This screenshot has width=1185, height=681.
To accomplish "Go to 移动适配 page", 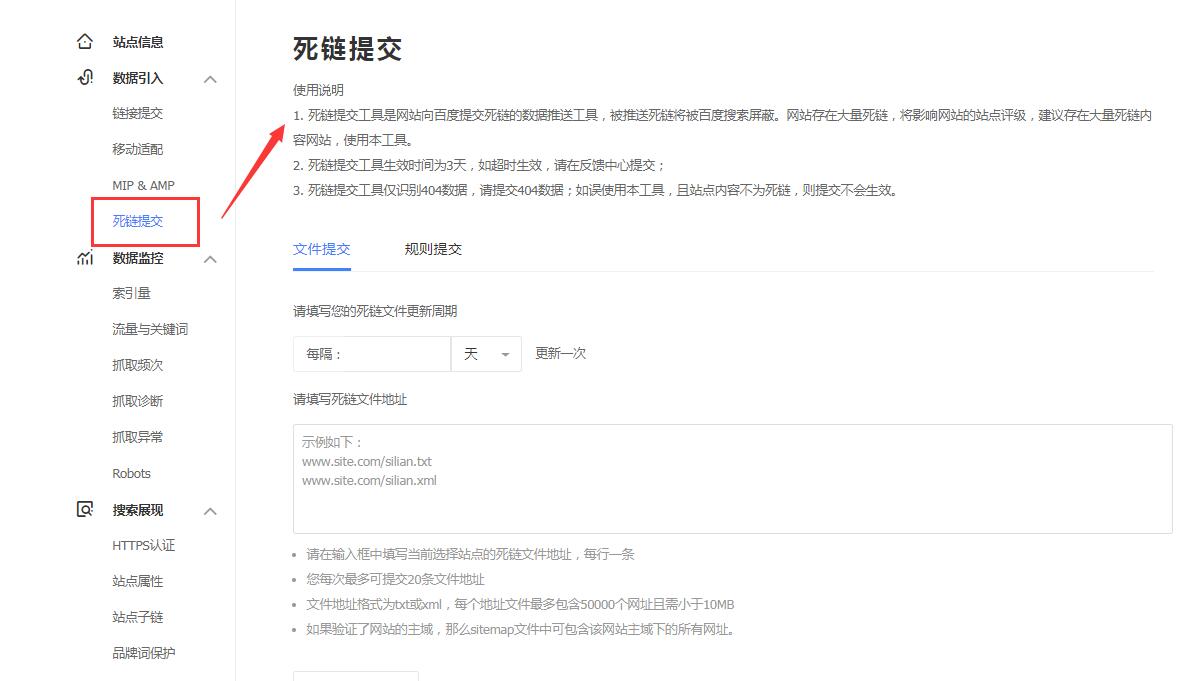I will point(138,150).
